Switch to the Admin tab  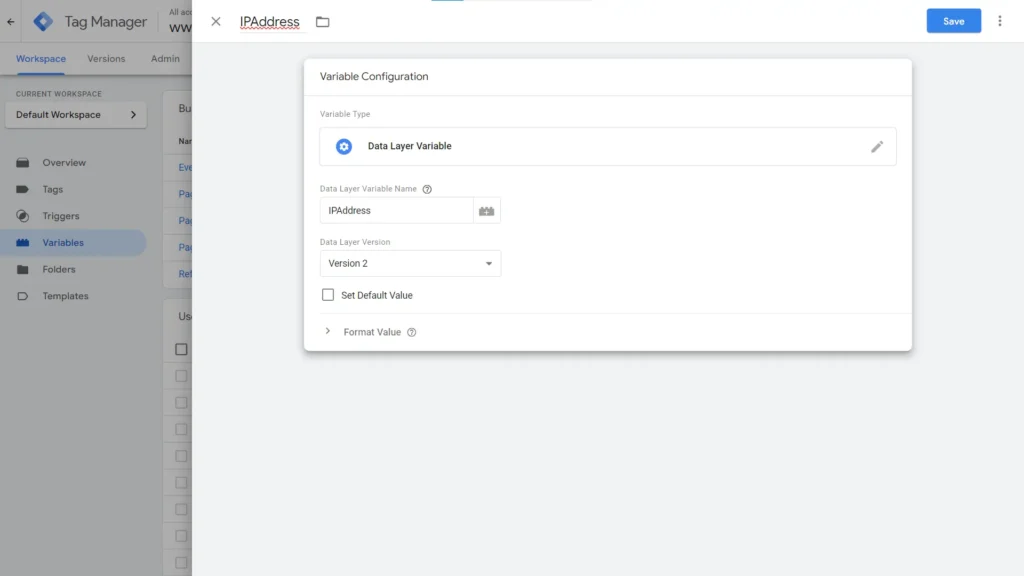click(166, 58)
